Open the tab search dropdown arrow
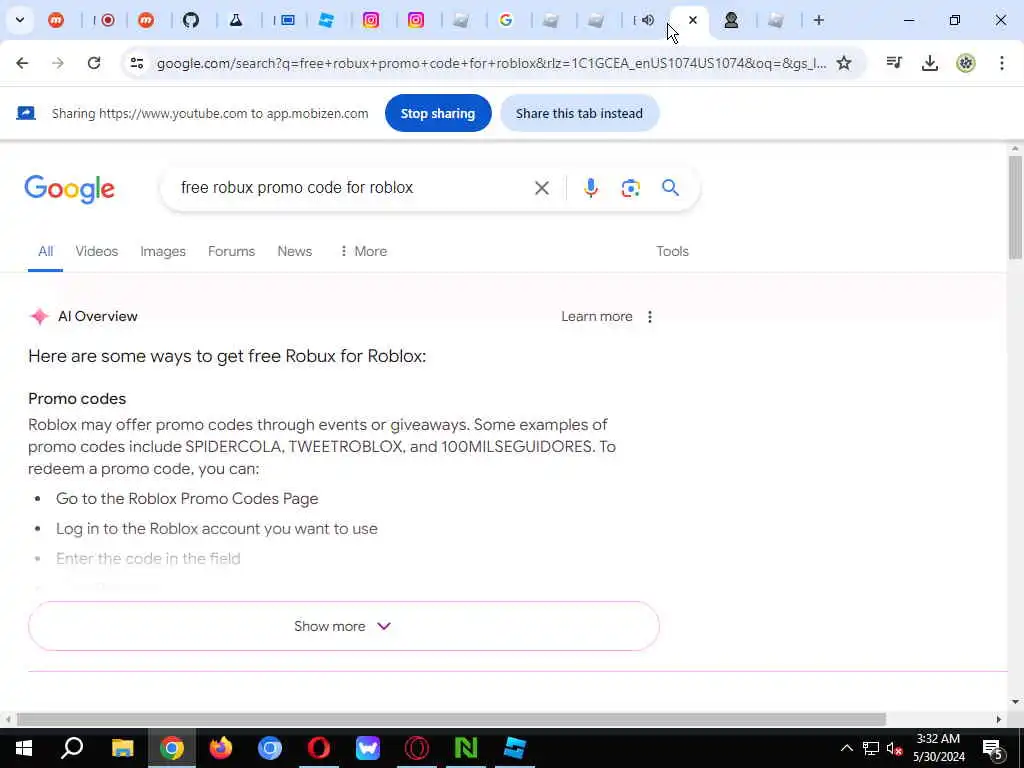The height and width of the screenshot is (768, 1024). pos(20,20)
